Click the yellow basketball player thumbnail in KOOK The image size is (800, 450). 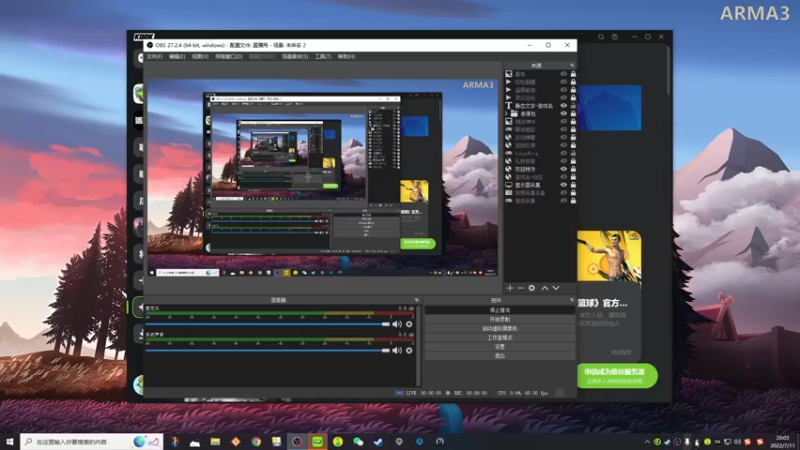click(x=609, y=256)
